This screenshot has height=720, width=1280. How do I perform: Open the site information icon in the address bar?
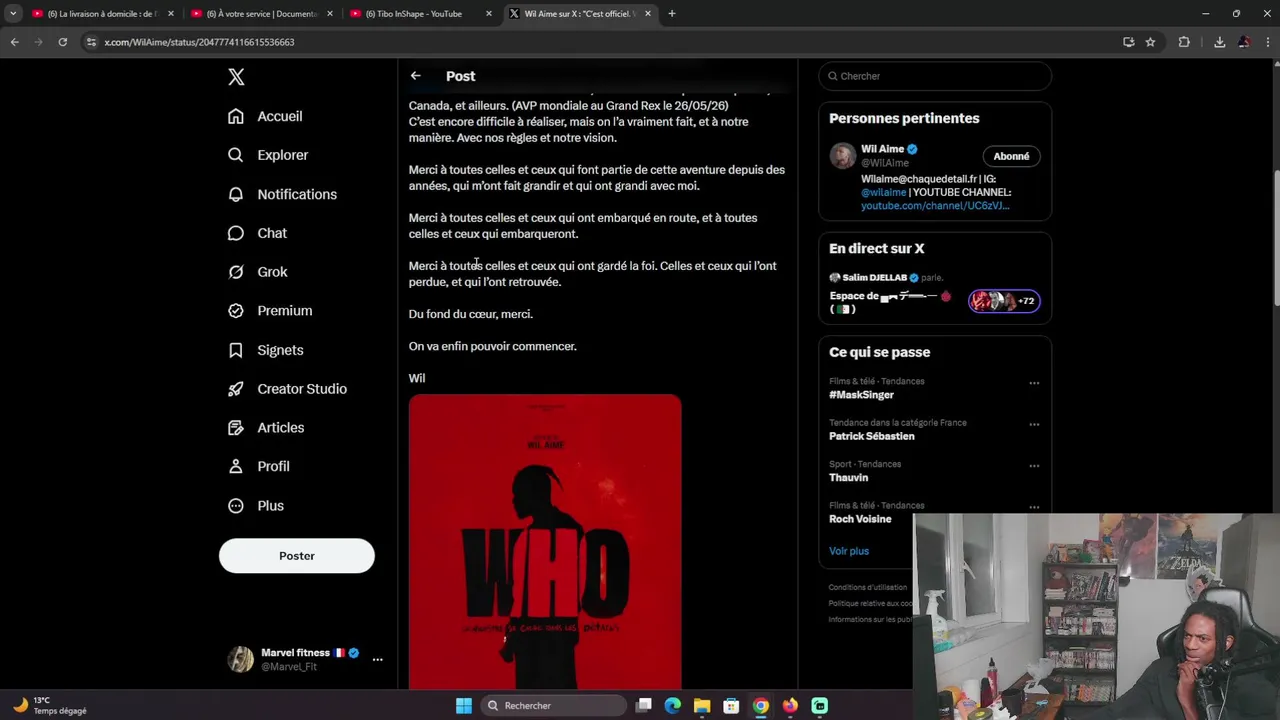point(91,42)
